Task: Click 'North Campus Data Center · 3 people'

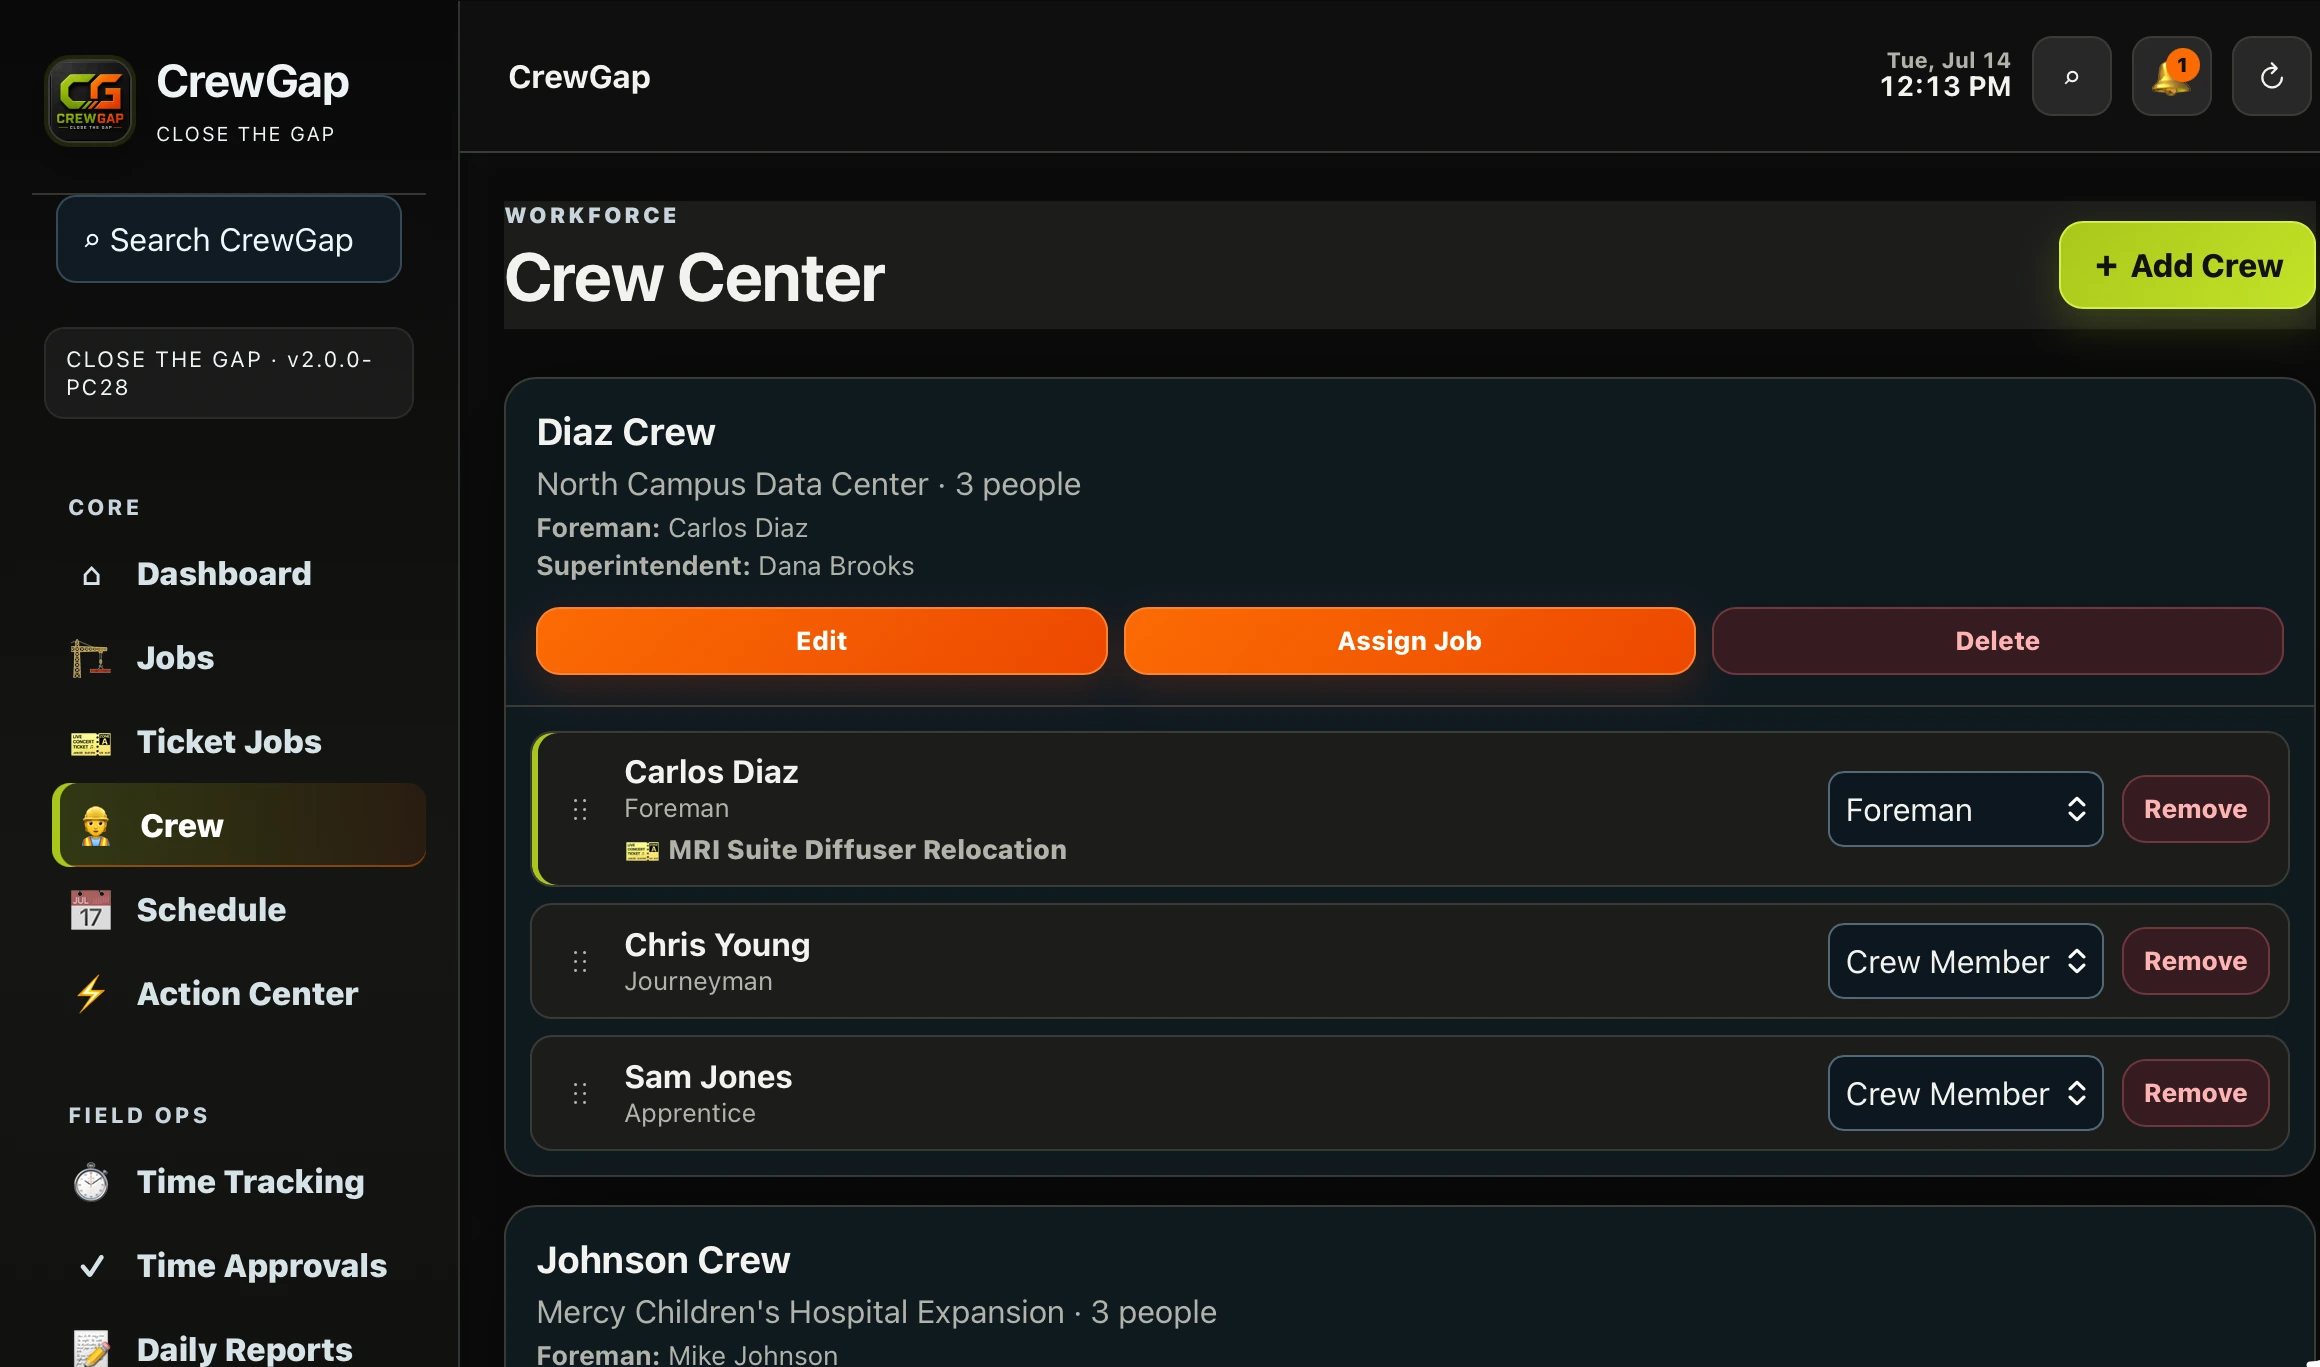Action: [x=808, y=484]
